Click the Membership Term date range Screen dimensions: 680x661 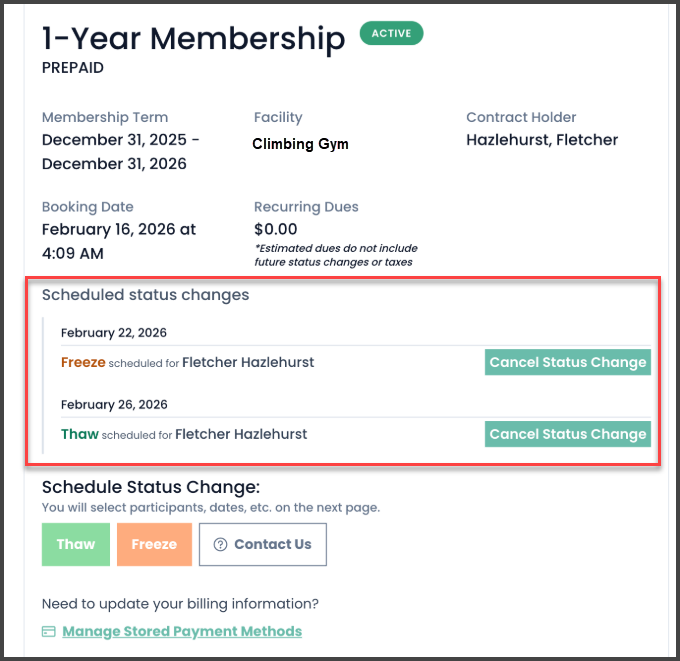coord(120,152)
